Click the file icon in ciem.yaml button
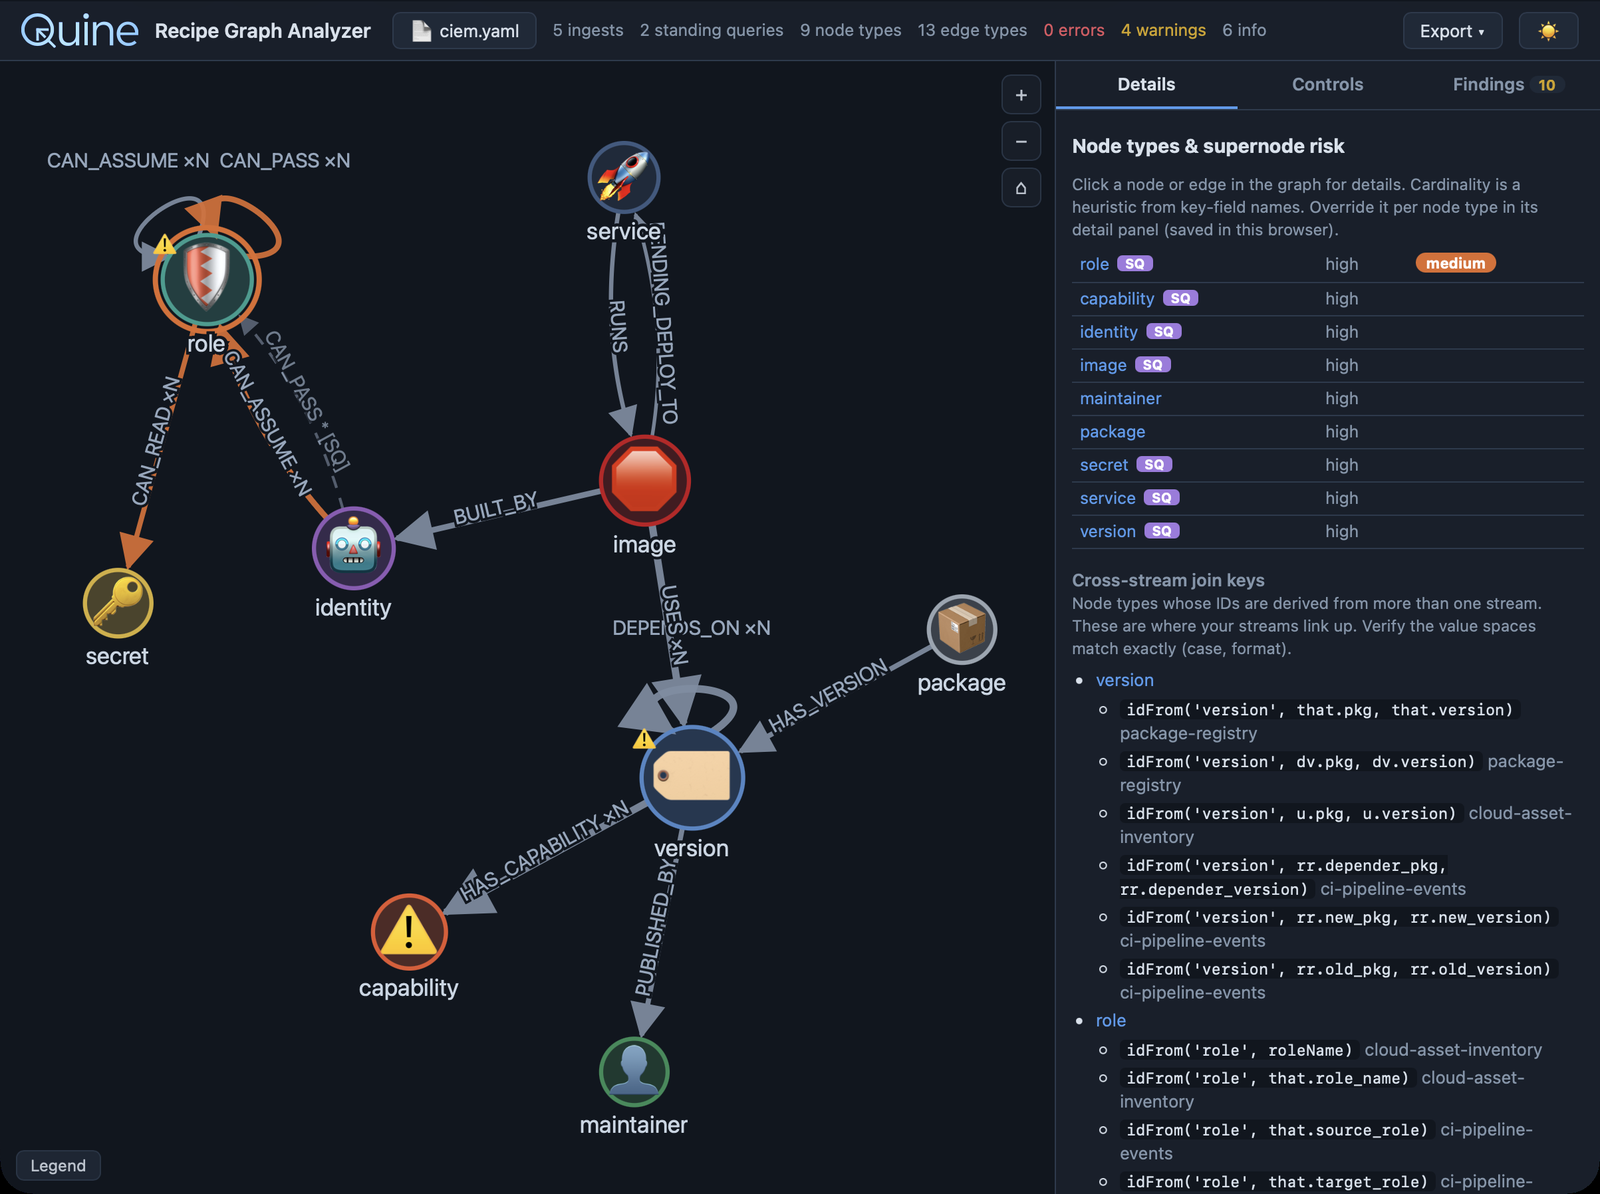The height and width of the screenshot is (1194, 1600). tap(421, 31)
